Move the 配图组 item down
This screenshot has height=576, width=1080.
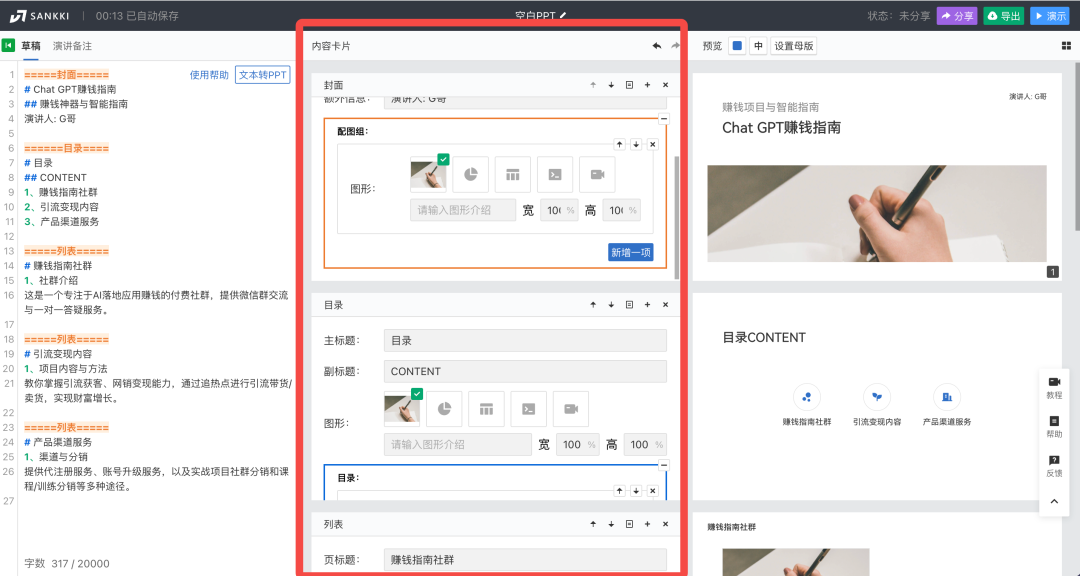point(636,144)
